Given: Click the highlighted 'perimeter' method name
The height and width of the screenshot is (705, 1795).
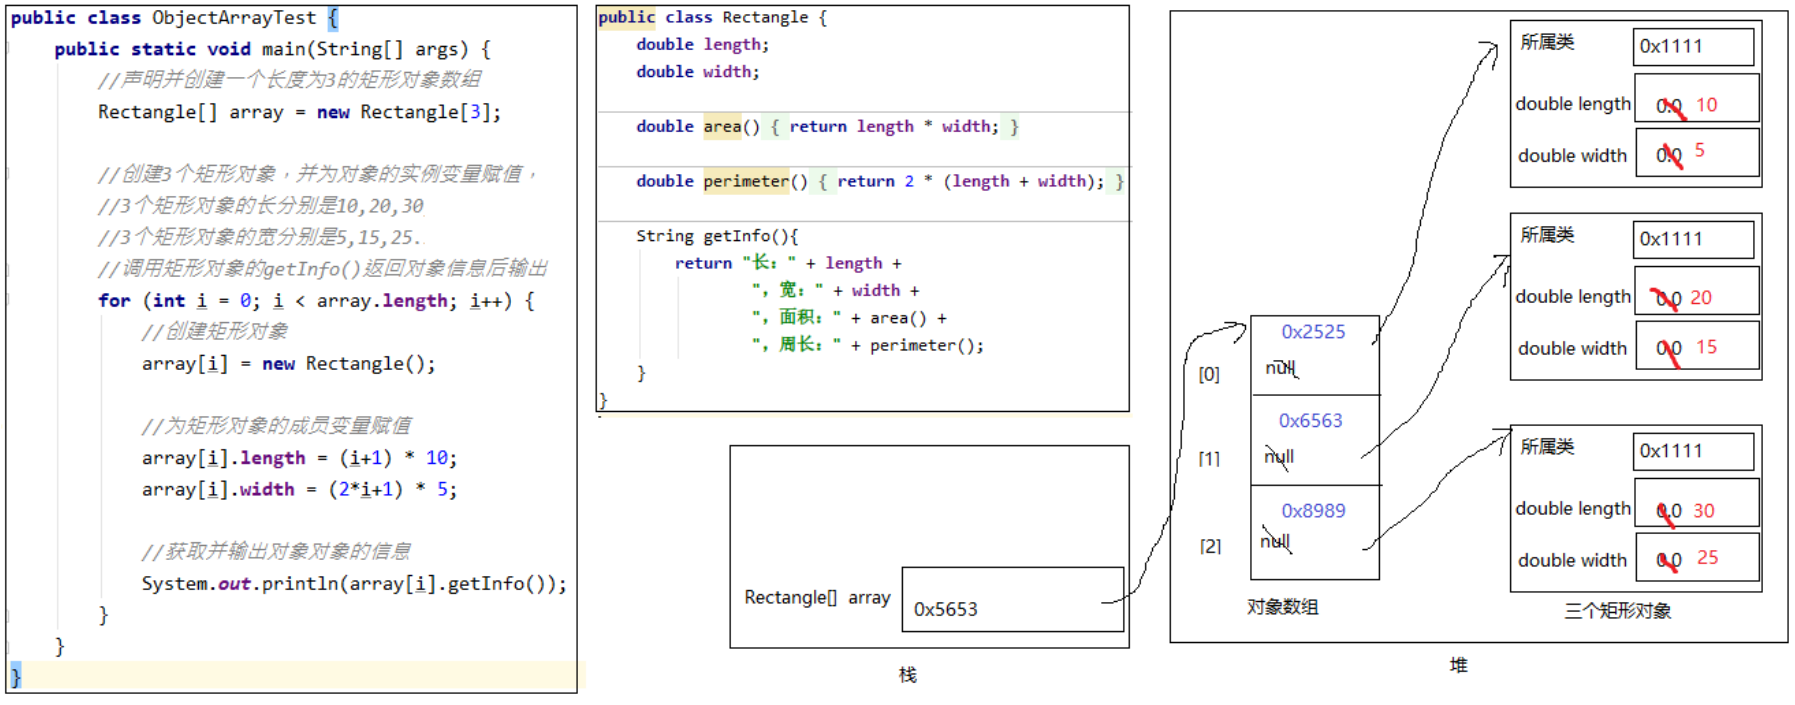Looking at the screenshot, I should (746, 181).
